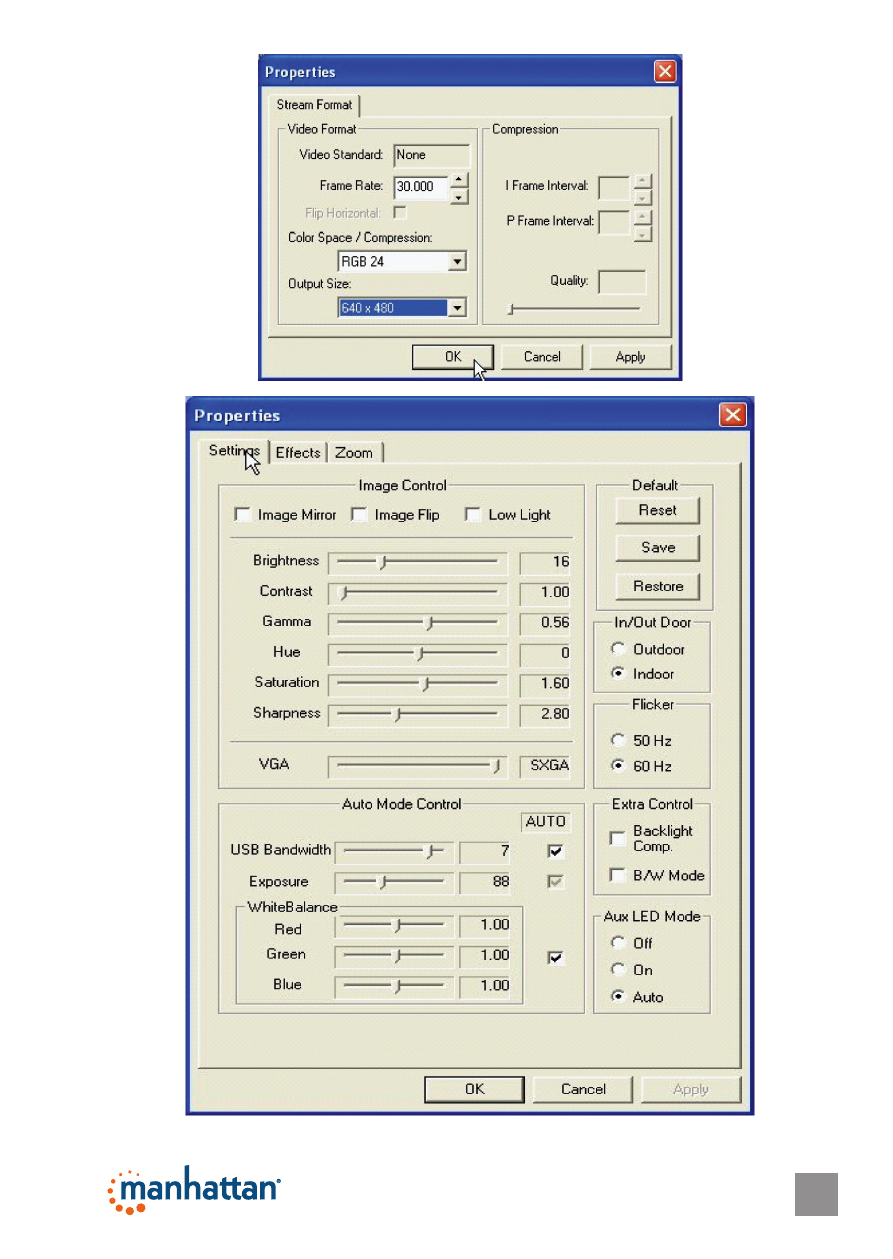Image resolution: width=893 pixels, height=1259 pixels.
Task: Toggle the USB Bandwidth AUTO checkbox
Action: 556,852
